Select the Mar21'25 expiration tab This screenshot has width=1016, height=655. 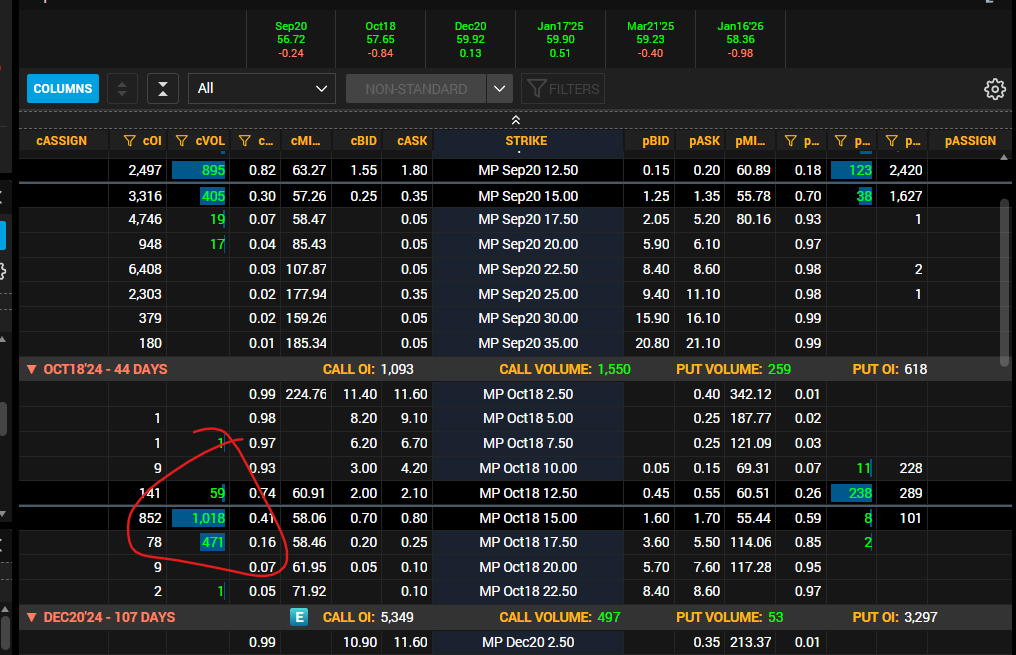651,40
